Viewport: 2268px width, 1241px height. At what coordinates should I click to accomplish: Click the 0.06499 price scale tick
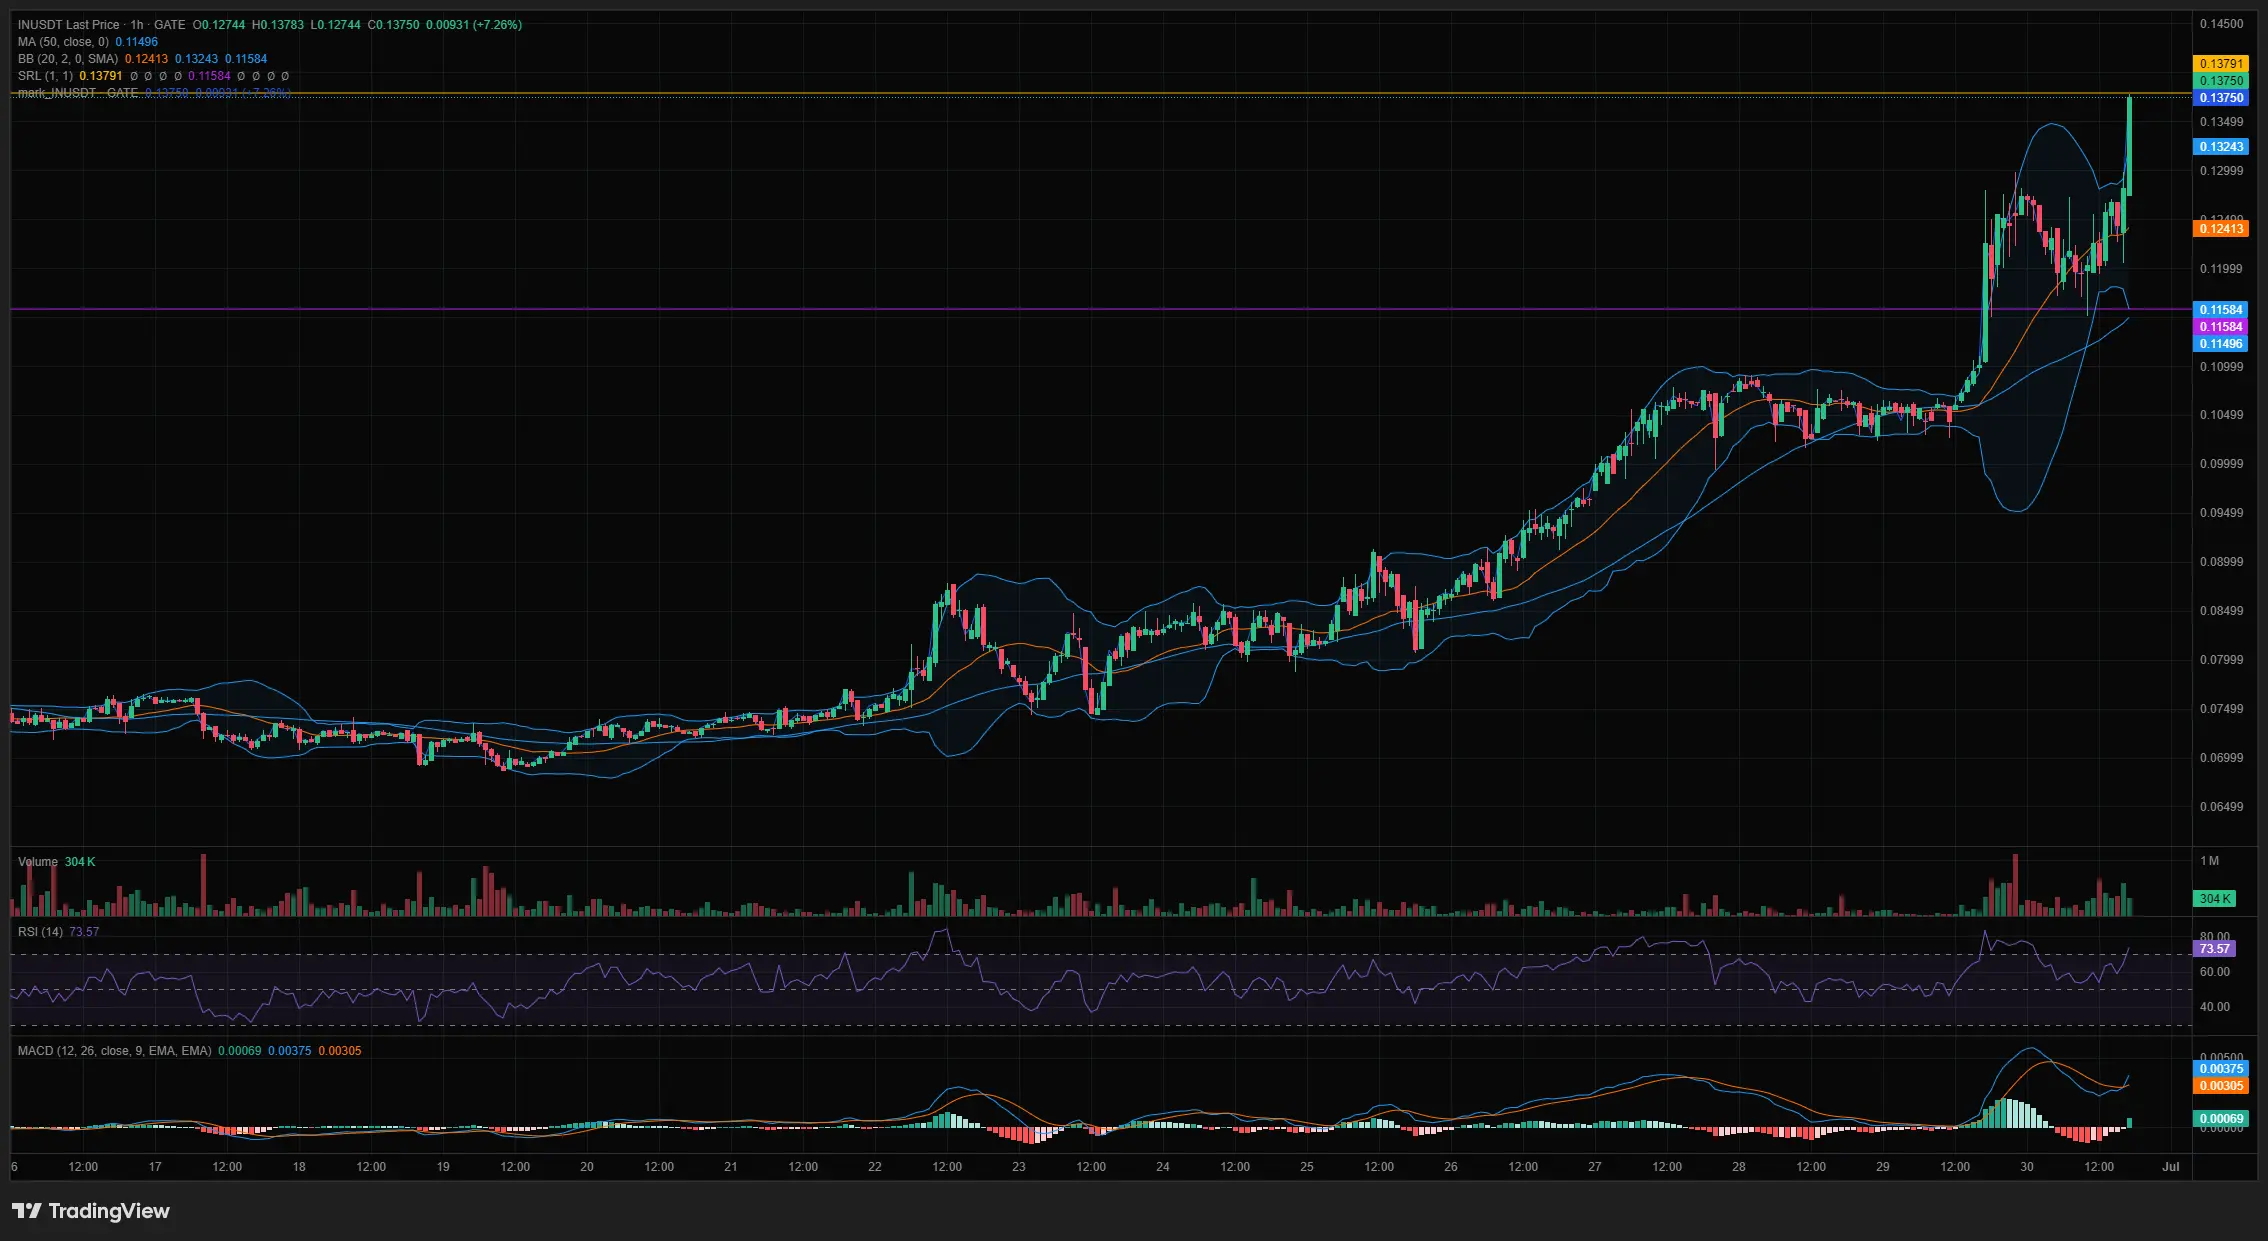tap(2221, 807)
